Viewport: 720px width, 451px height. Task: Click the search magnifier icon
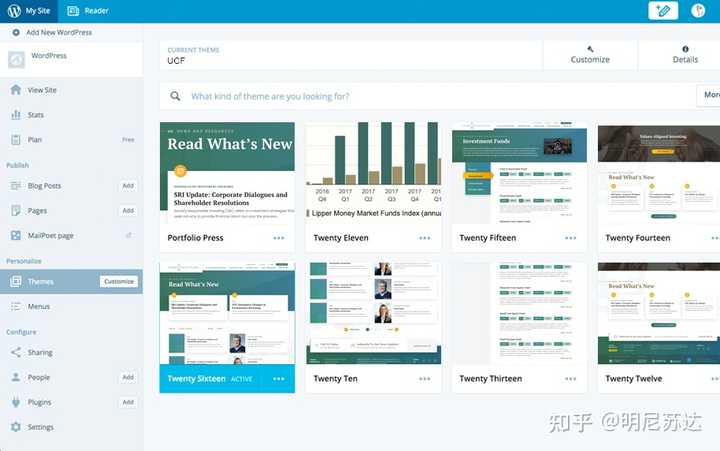click(175, 96)
